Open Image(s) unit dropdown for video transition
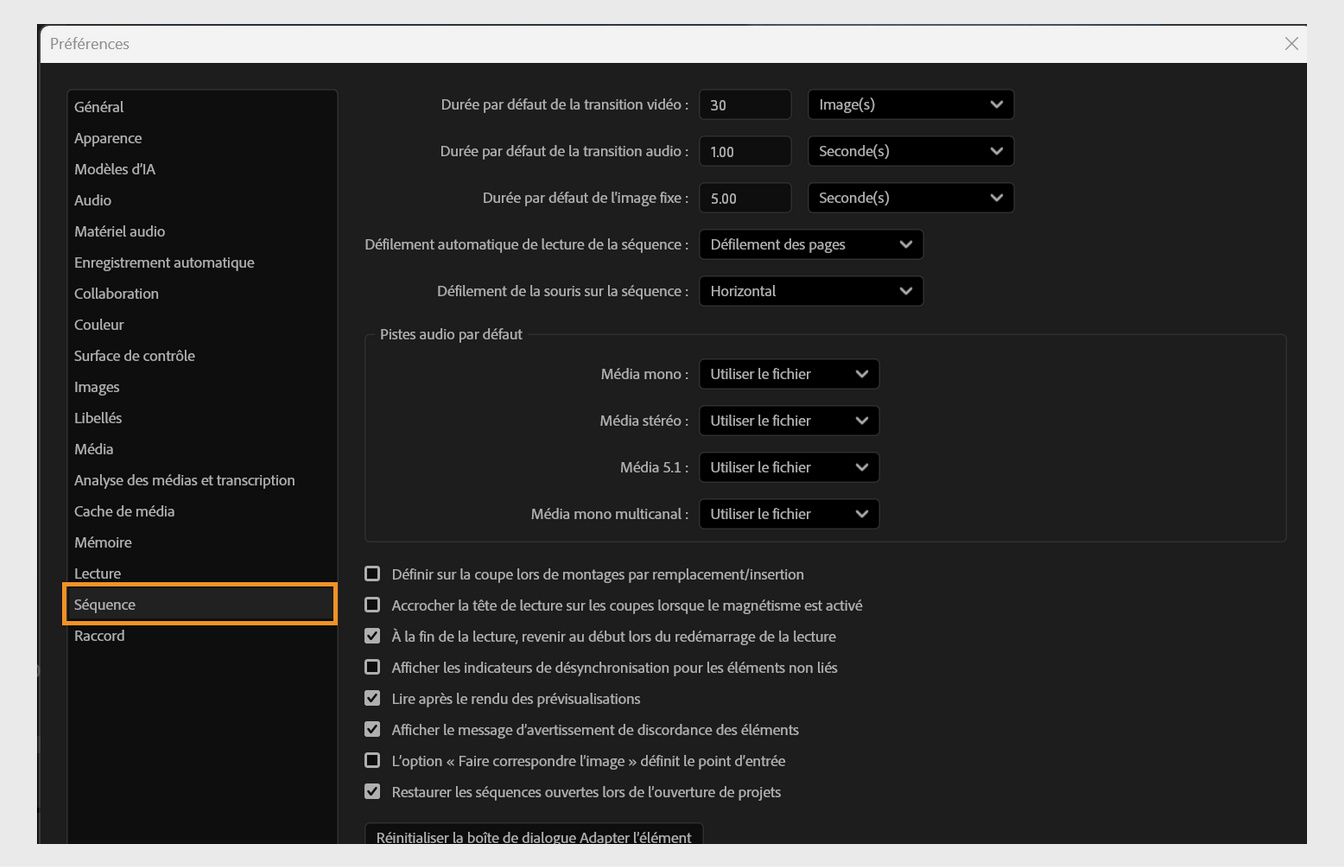The height and width of the screenshot is (867, 1344). point(910,105)
